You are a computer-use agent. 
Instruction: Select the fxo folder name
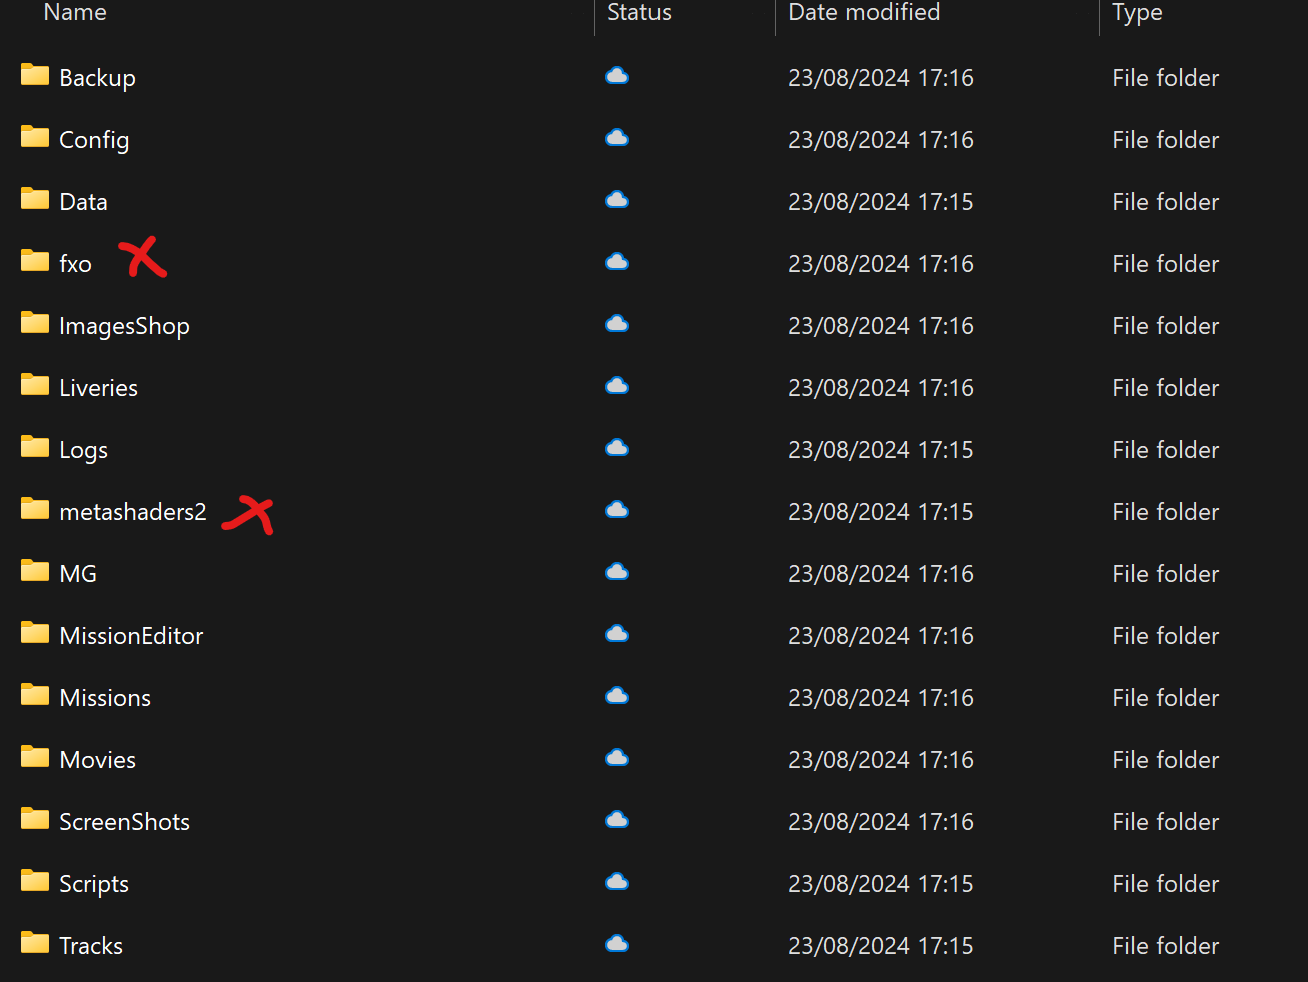75,264
